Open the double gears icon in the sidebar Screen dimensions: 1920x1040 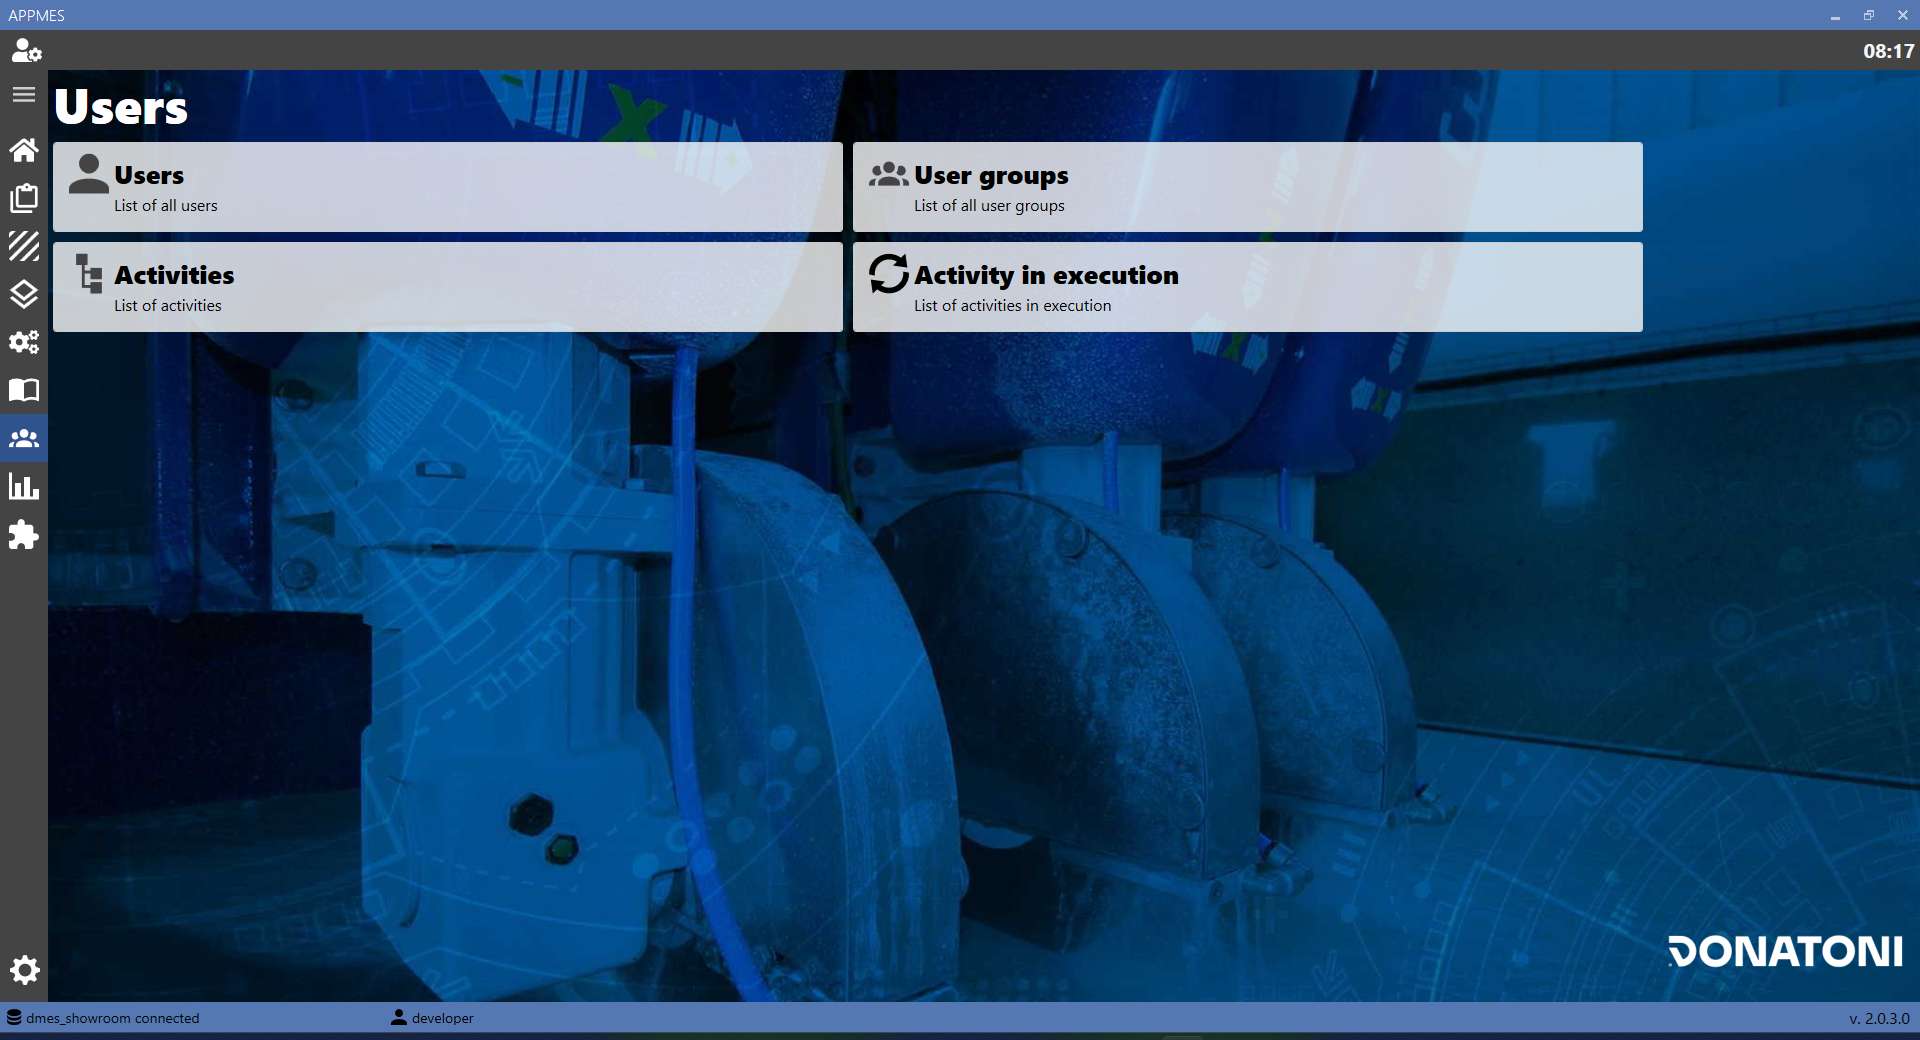(24, 342)
